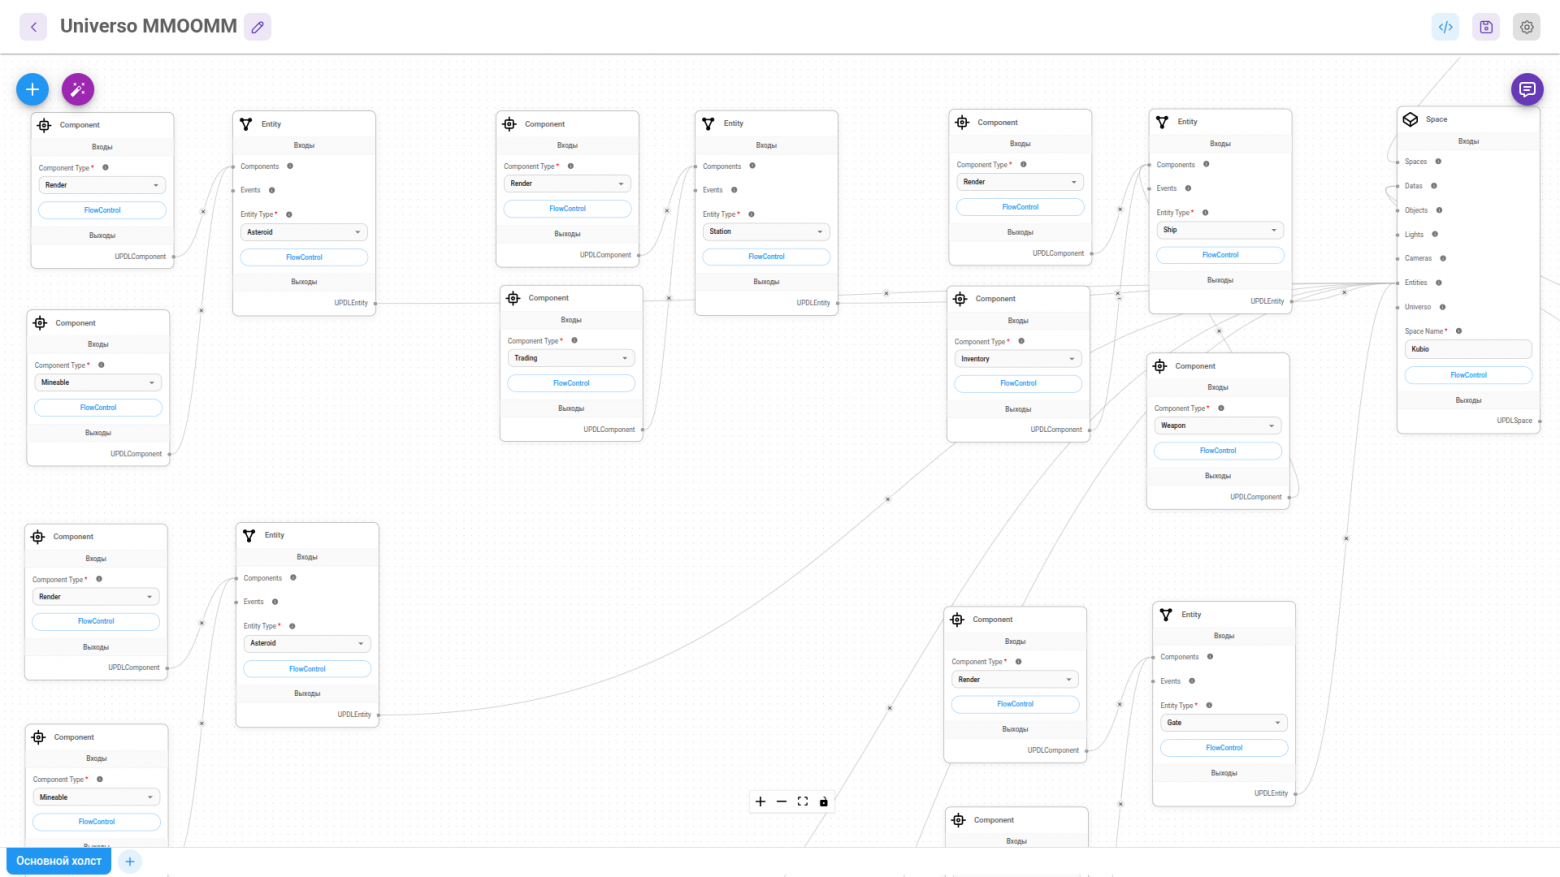
Task: Click FlowControl in the Weapon component node
Action: click(1218, 451)
